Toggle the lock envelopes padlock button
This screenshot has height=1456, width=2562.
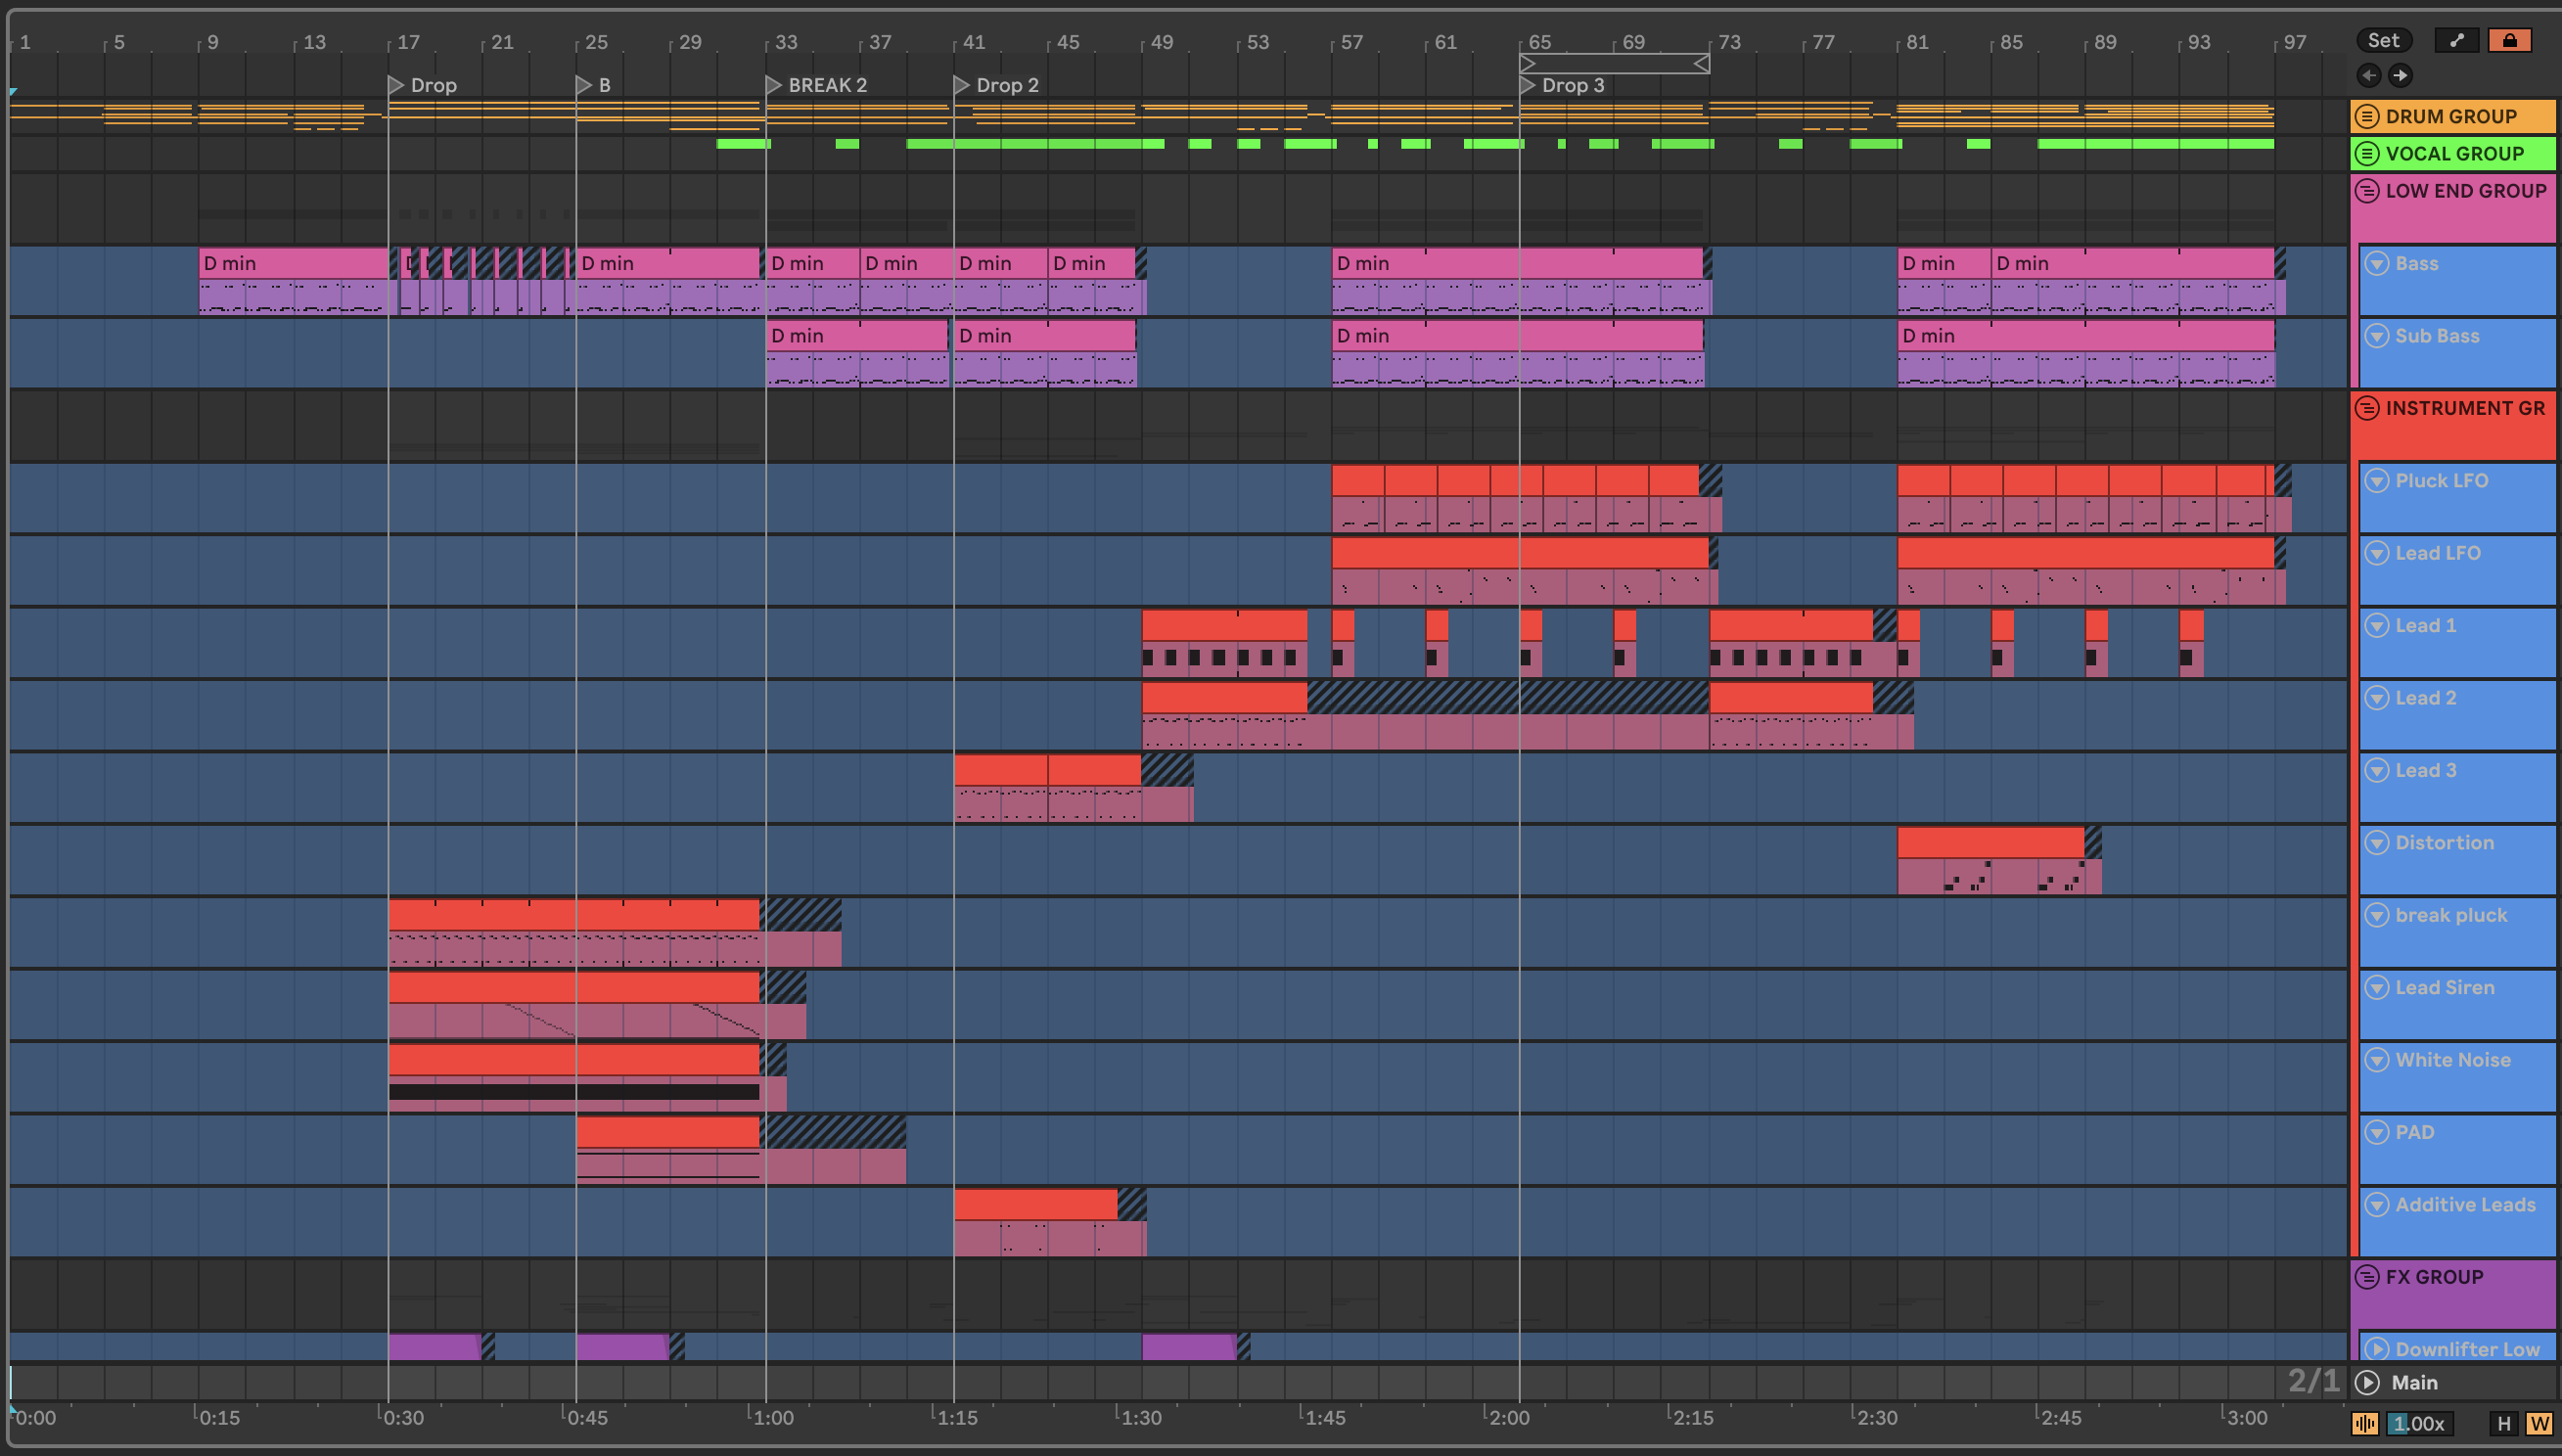2509,40
